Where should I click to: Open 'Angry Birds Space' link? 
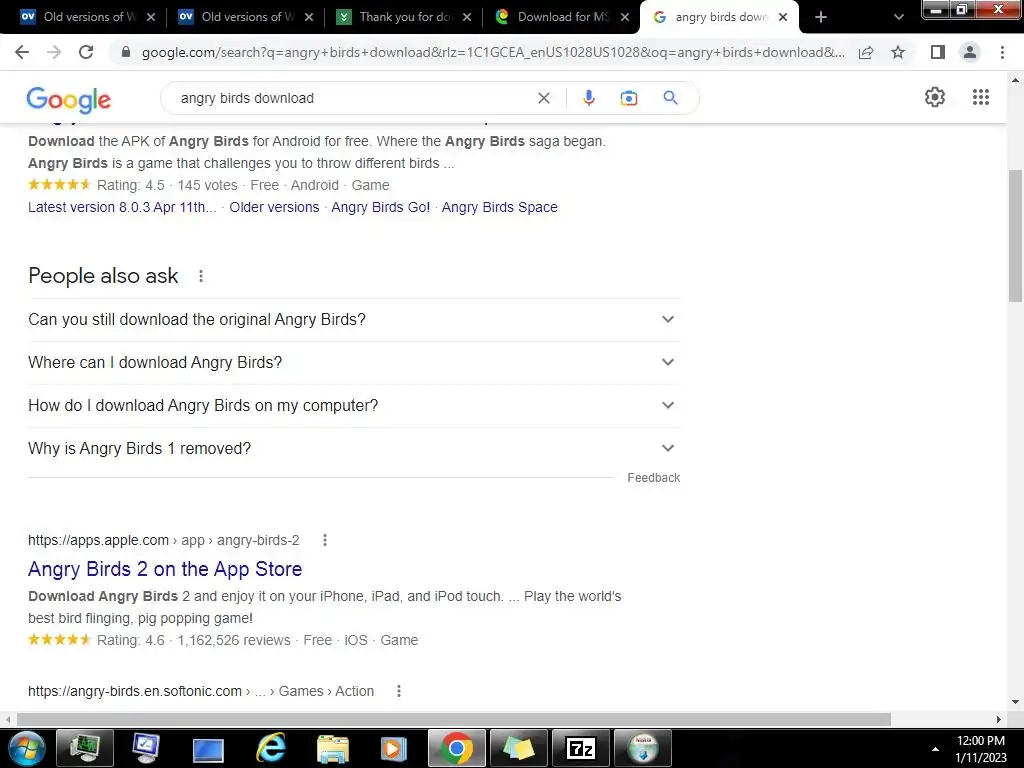point(500,208)
